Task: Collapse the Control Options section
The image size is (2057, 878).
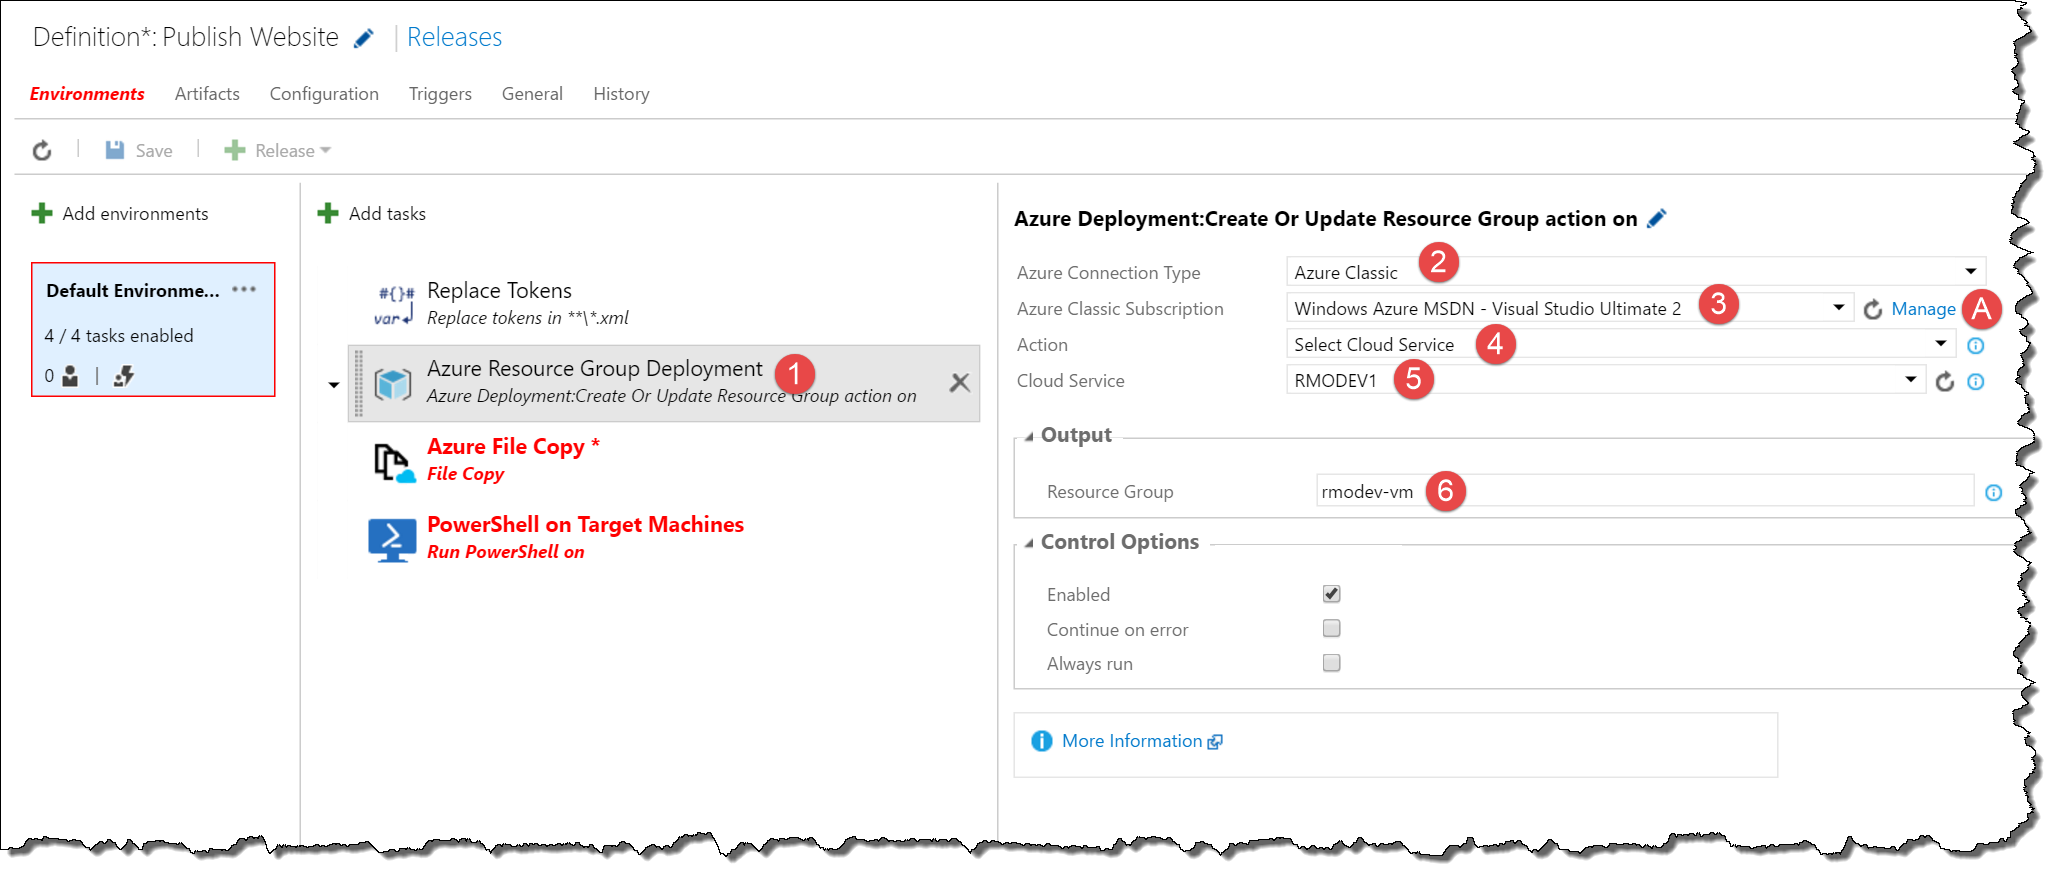Action: [1029, 543]
